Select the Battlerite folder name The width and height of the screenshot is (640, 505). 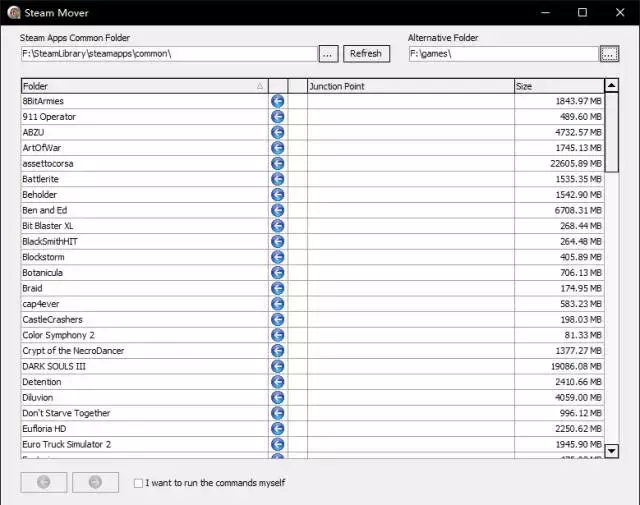(x=40, y=179)
